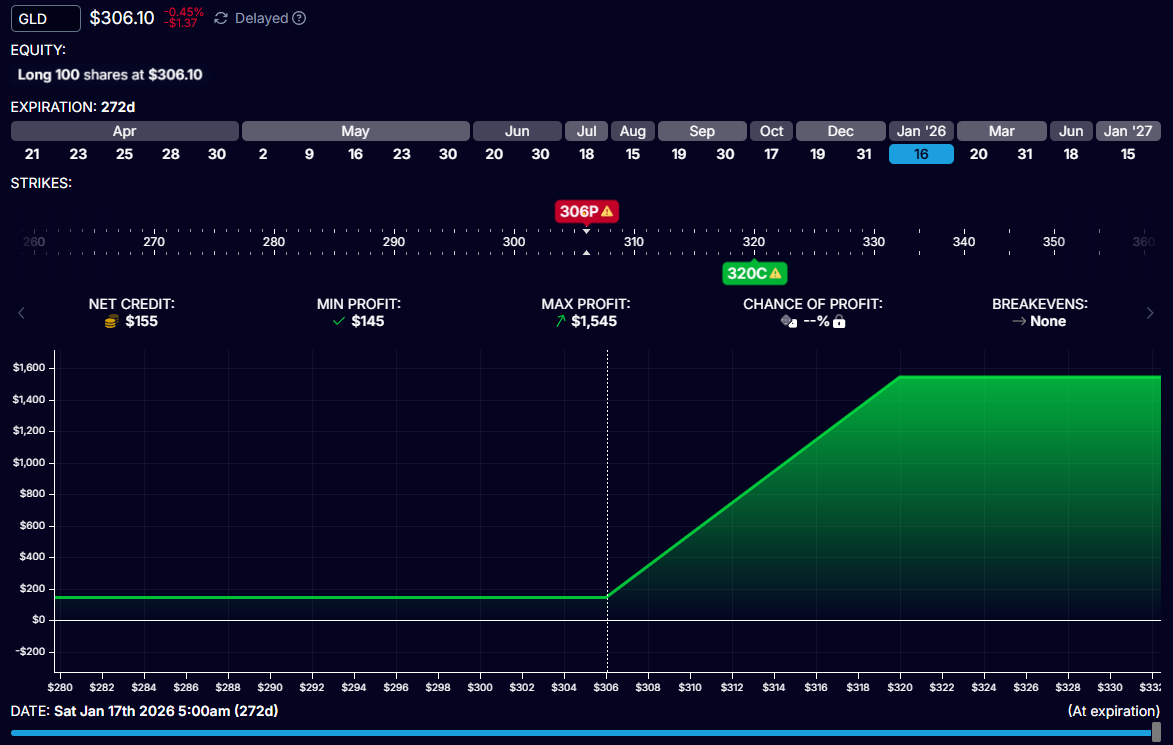Open the Delayed help question mark icon
The image size is (1173, 745).
click(299, 18)
